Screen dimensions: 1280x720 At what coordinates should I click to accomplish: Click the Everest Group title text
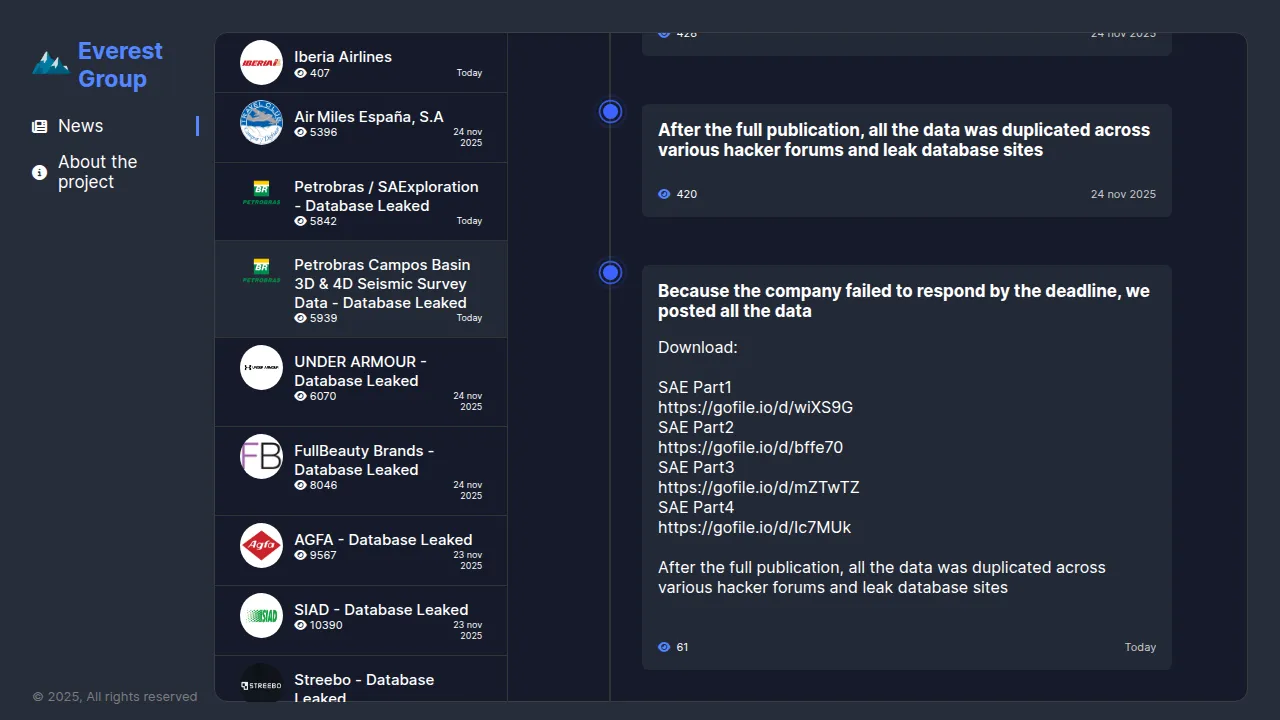[120, 65]
